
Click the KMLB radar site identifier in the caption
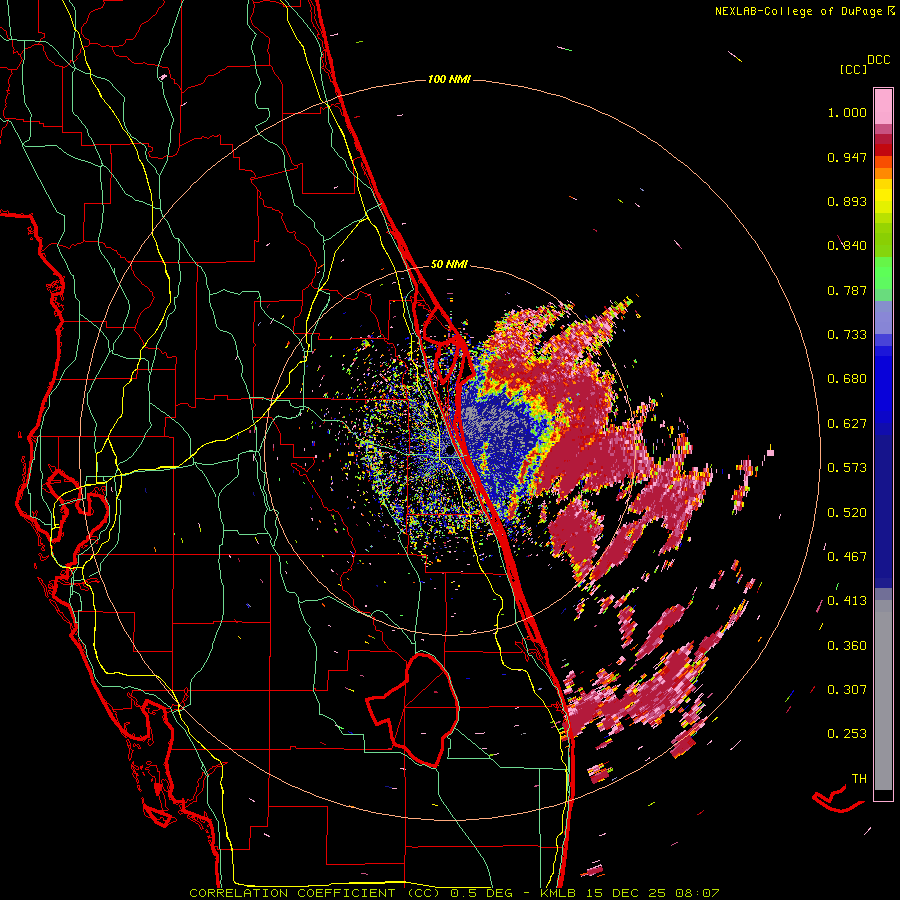(x=559, y=893)
